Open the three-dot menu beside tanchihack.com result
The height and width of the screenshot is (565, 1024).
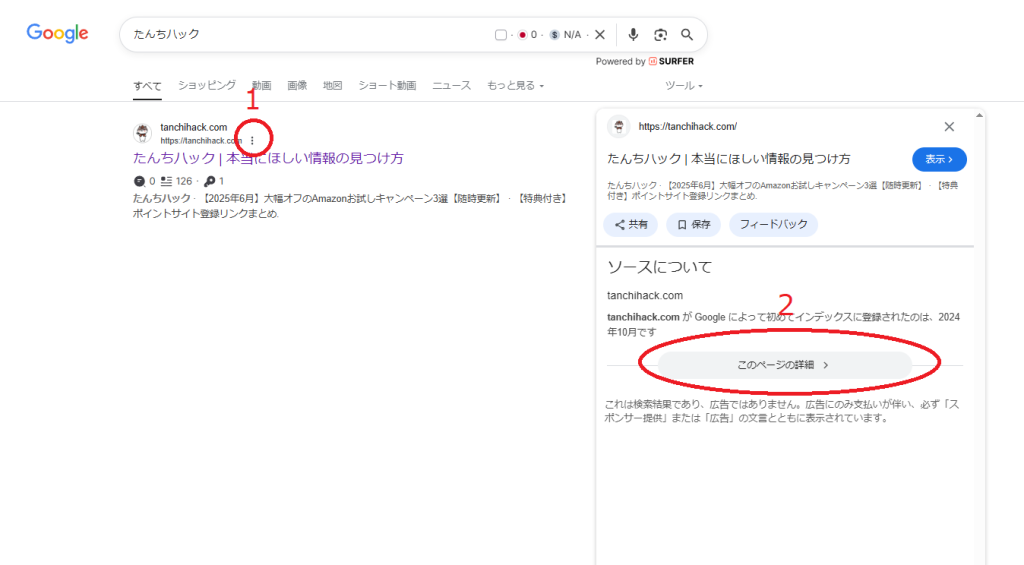(x=252, y=140)
